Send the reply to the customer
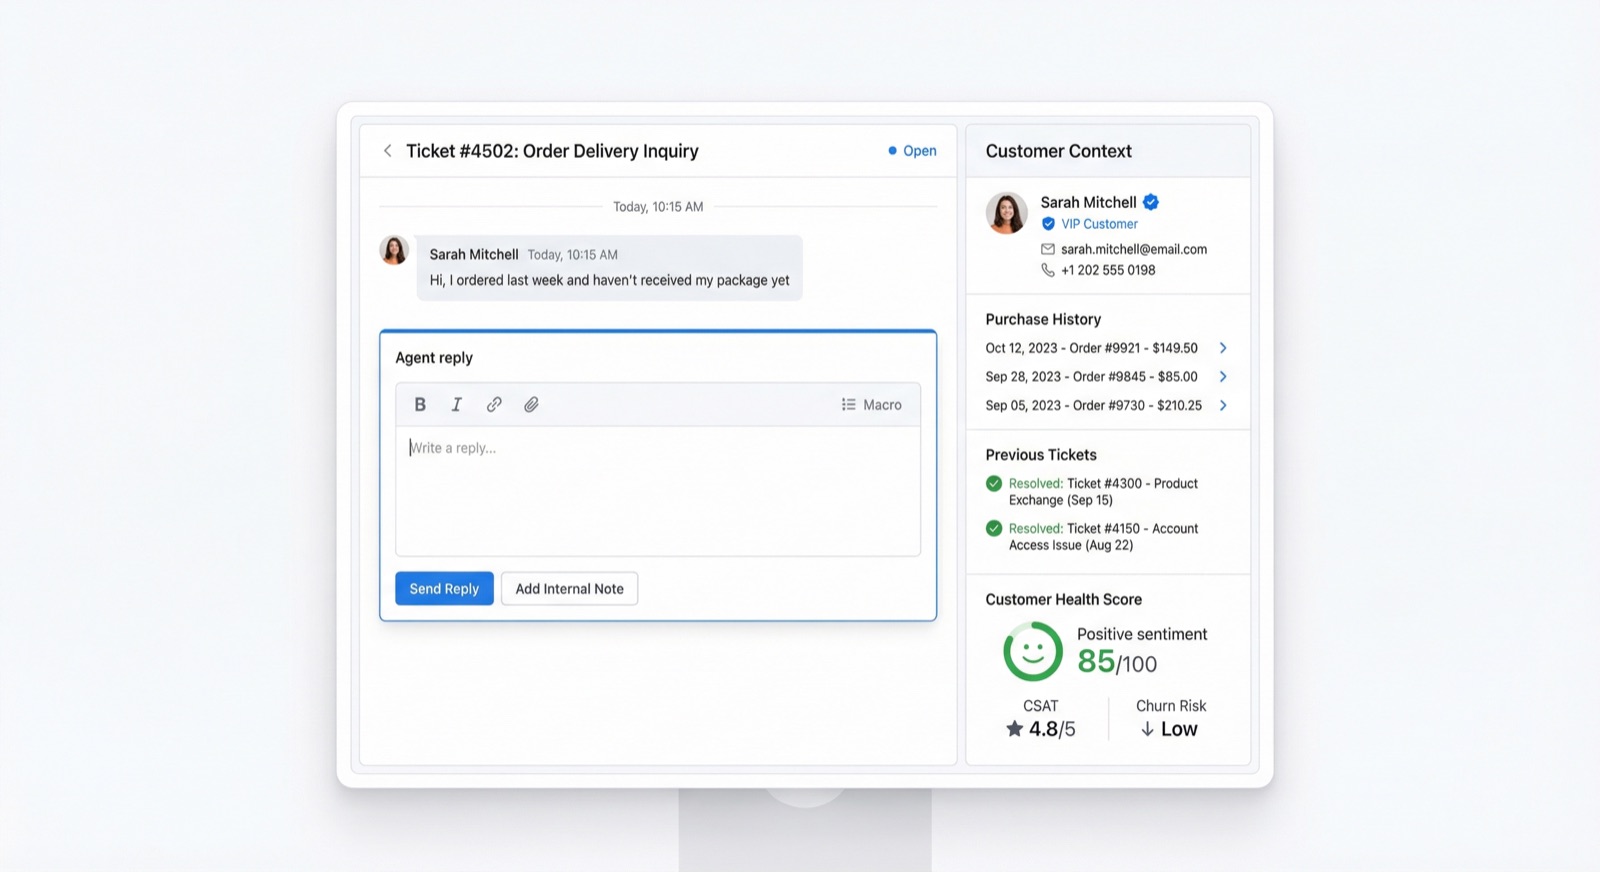 click(444, 589)
